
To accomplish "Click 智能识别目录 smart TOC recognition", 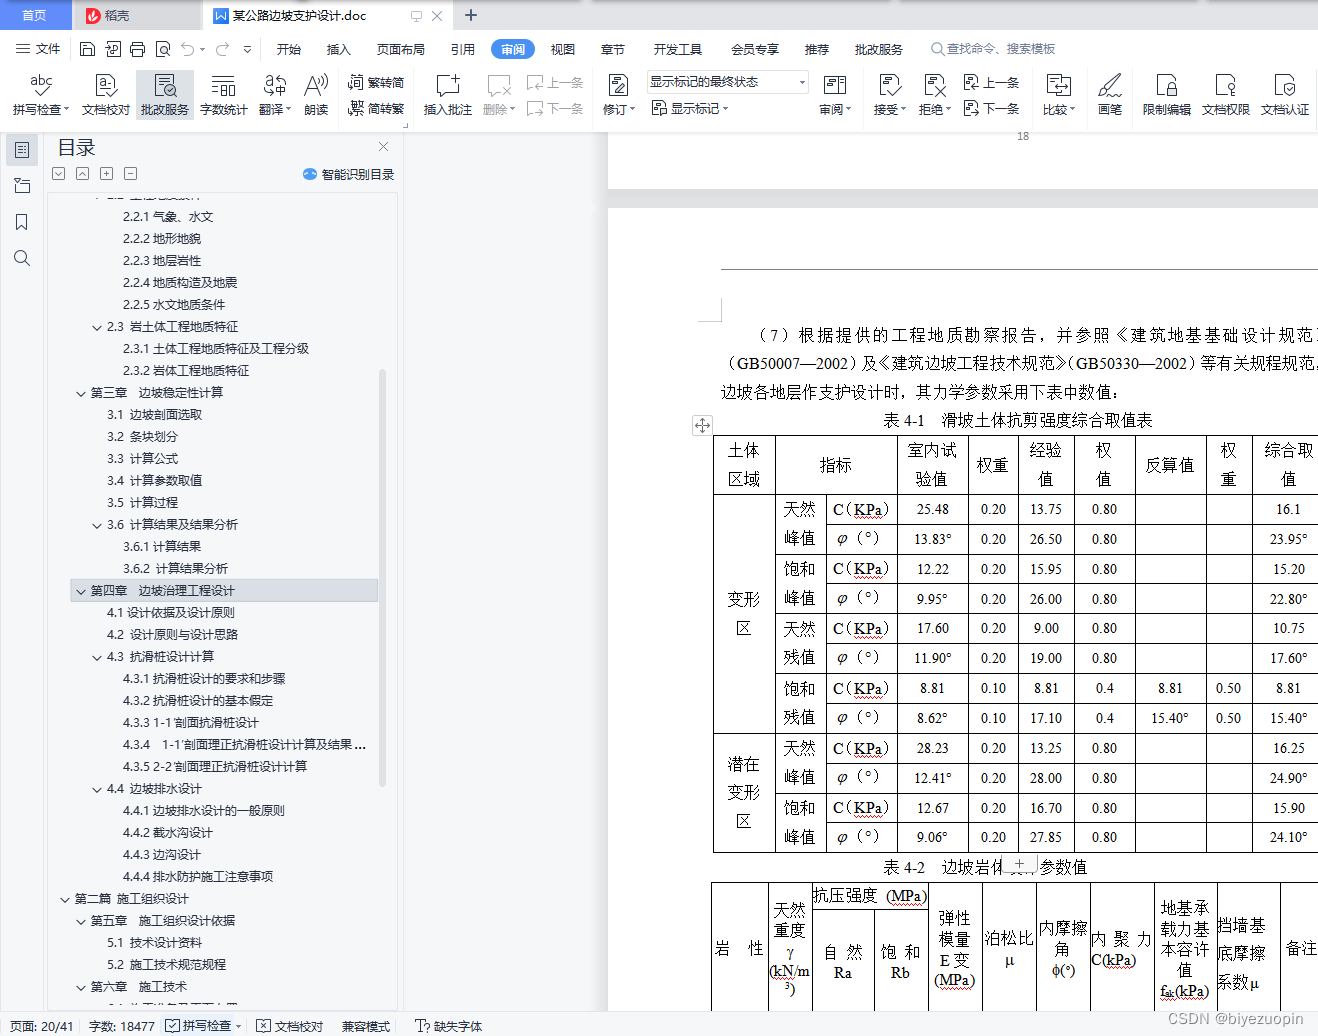I will point(349,174).
